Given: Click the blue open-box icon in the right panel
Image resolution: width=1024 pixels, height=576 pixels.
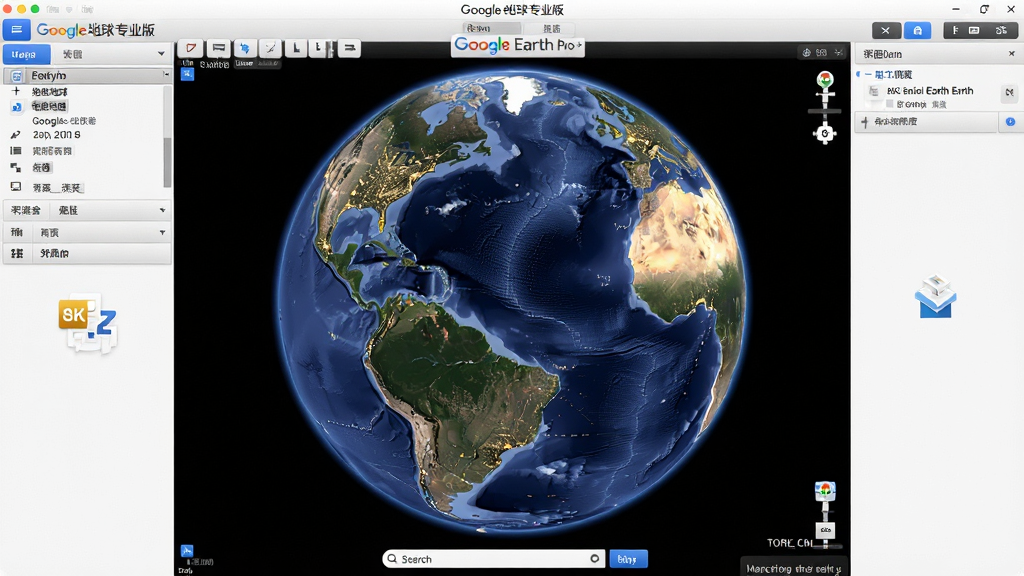Looking at the screenshot, I should 935,296.
